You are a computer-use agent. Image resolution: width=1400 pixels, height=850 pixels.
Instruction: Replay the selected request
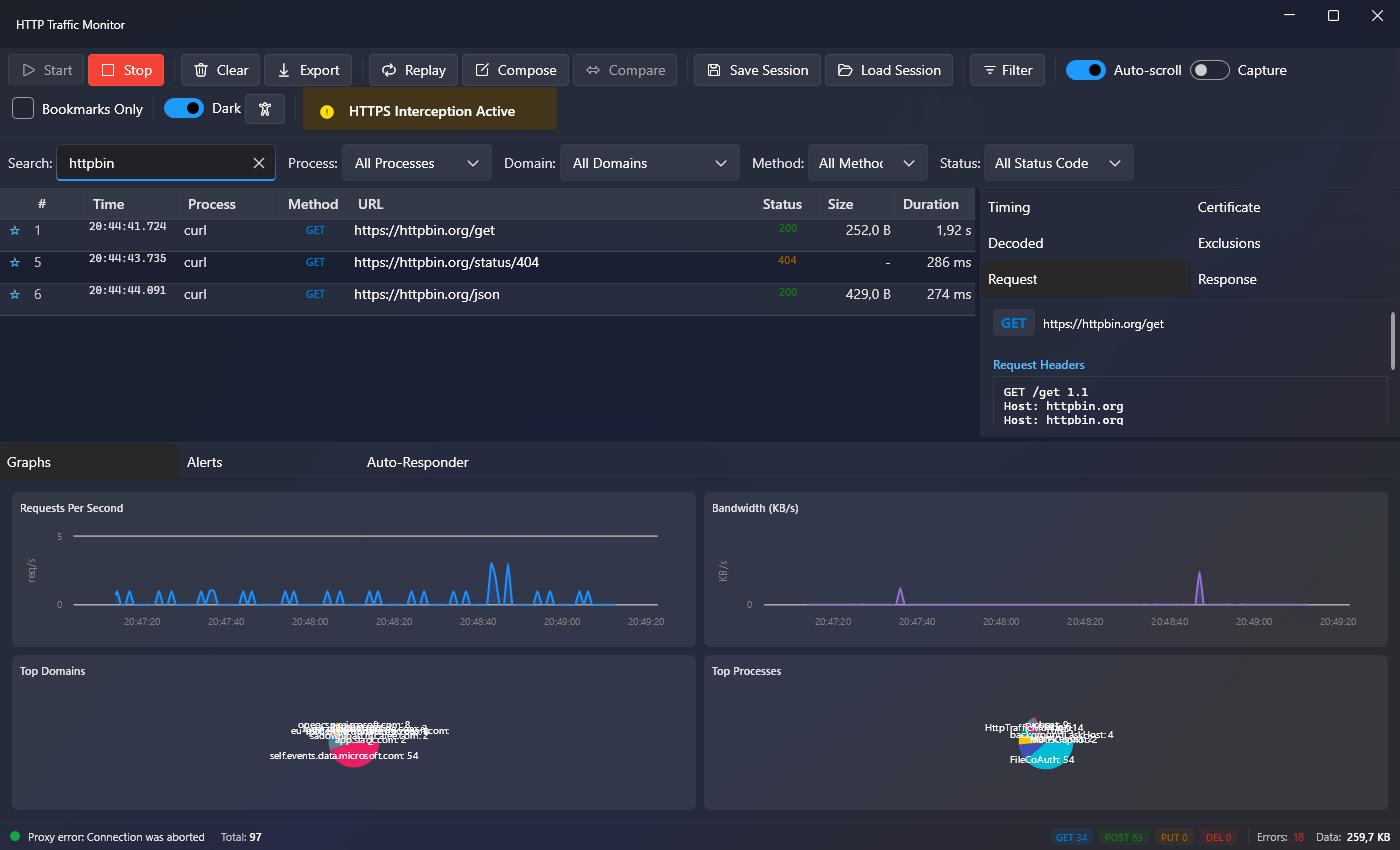(x=414, y=70)
